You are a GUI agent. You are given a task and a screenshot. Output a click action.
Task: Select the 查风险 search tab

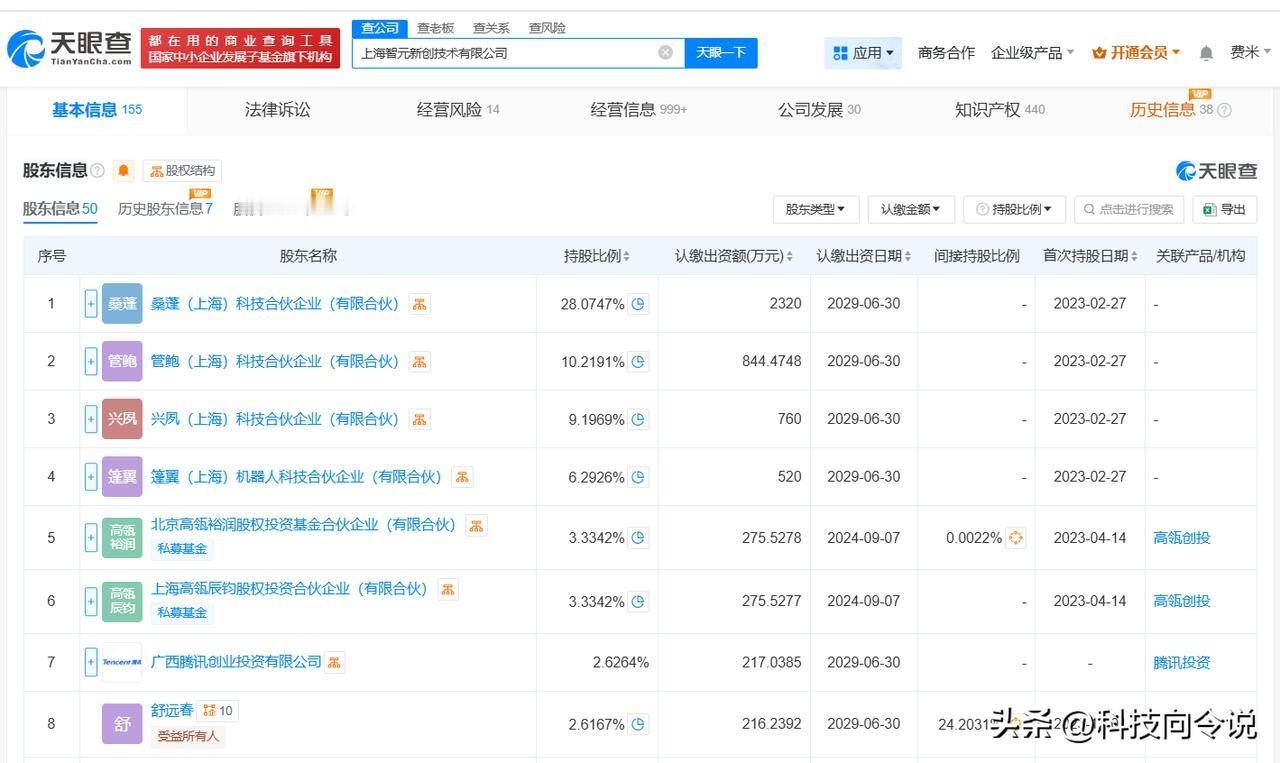pyautogui.click(x=547, y=28)
